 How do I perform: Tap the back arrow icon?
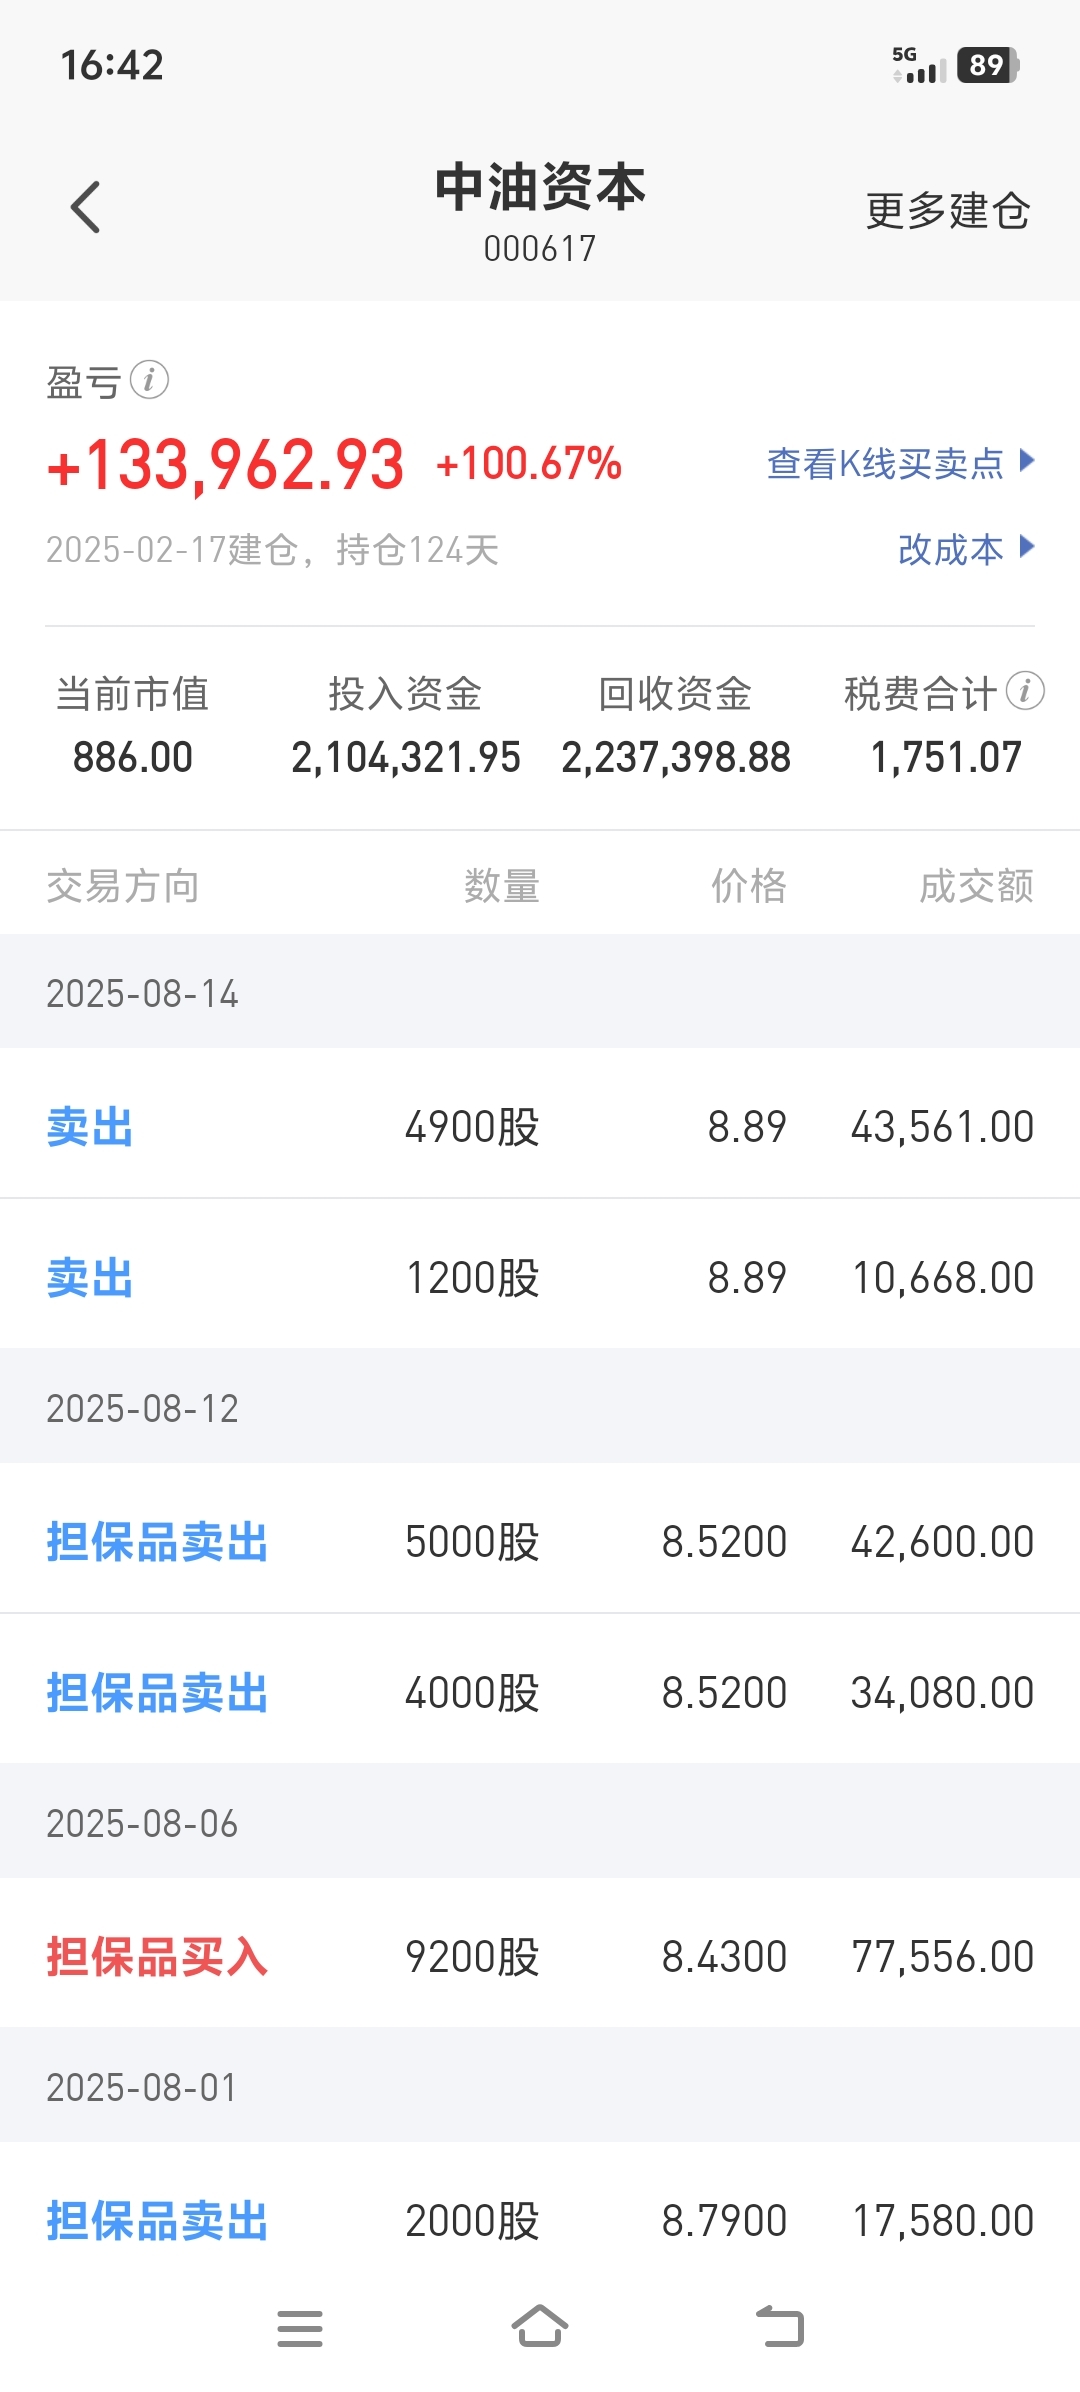(x=86, y=207)
